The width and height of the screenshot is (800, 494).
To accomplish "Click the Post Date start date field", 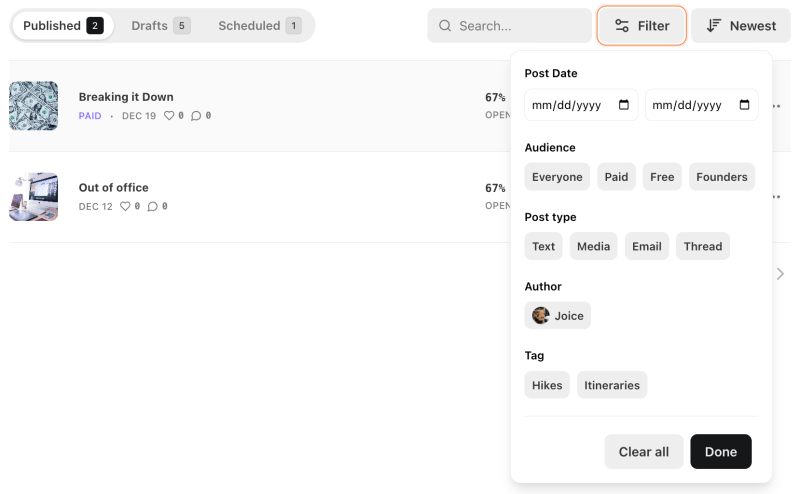I will (581, 105).
